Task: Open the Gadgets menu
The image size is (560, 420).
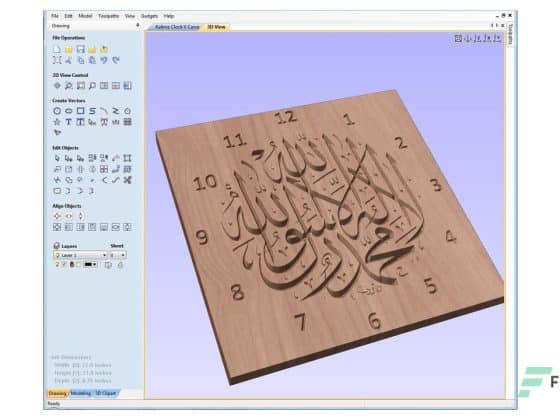Action: (x=149, y=16)
